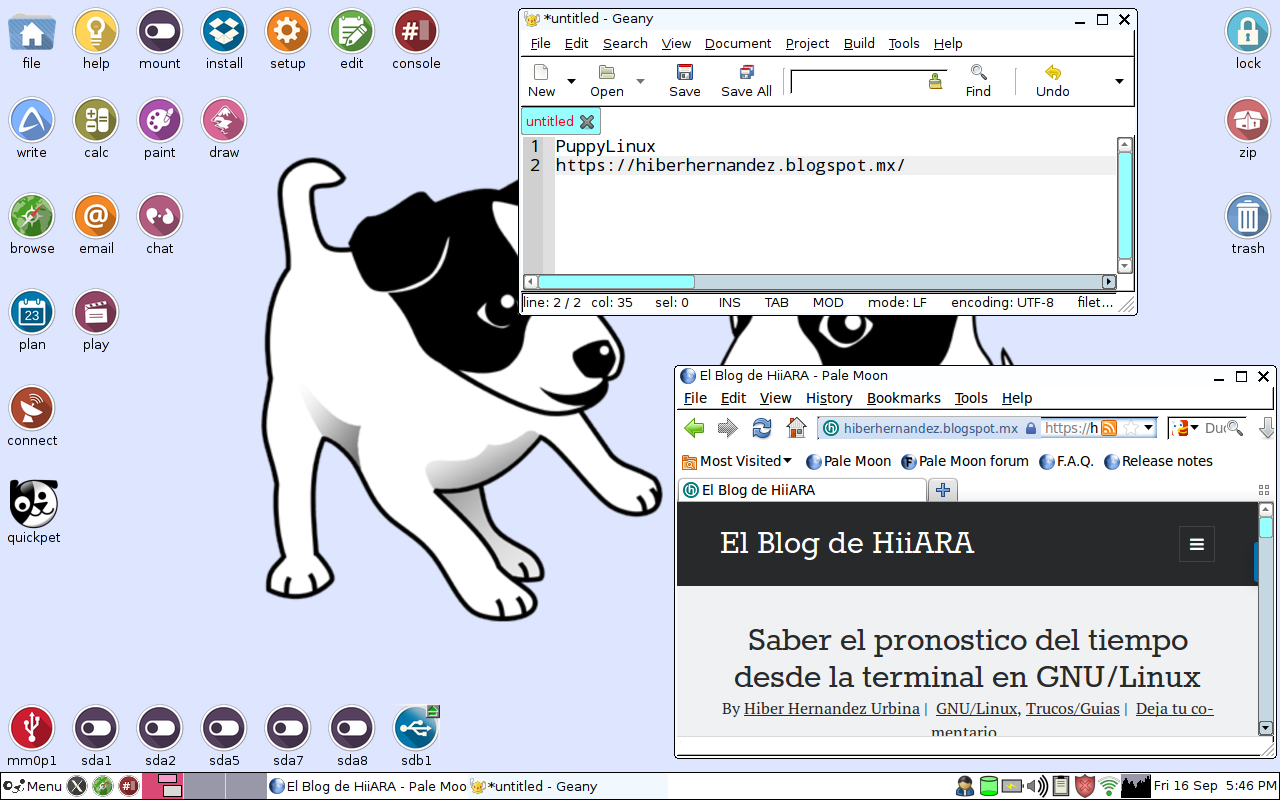Open the Trucos/Guias category link
1280x800 pixels.
tap(1073, 709)
